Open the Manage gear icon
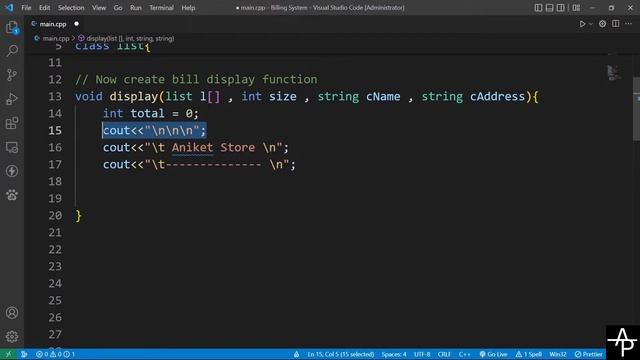This screenshot has width=640, height=360. (x=12, y=336)
